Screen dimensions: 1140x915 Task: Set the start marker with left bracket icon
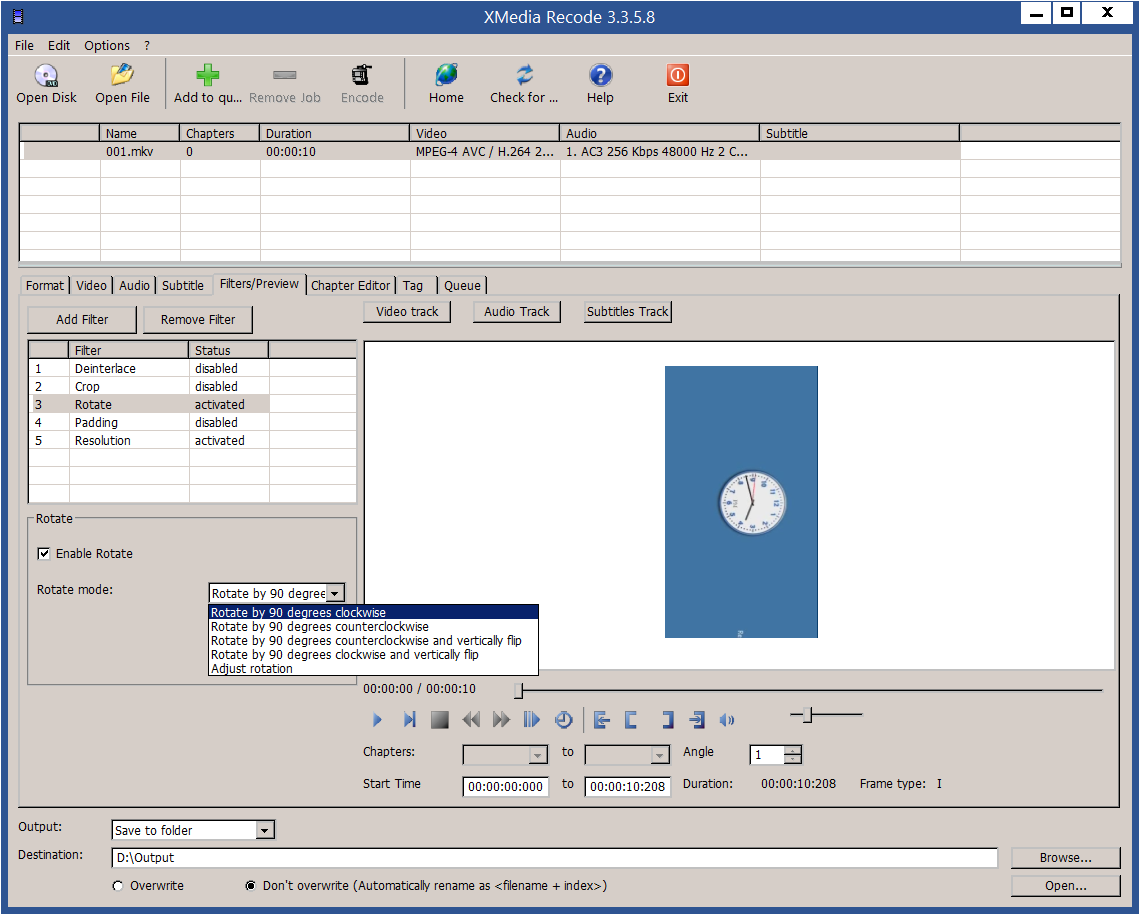(x=631, y=720)
